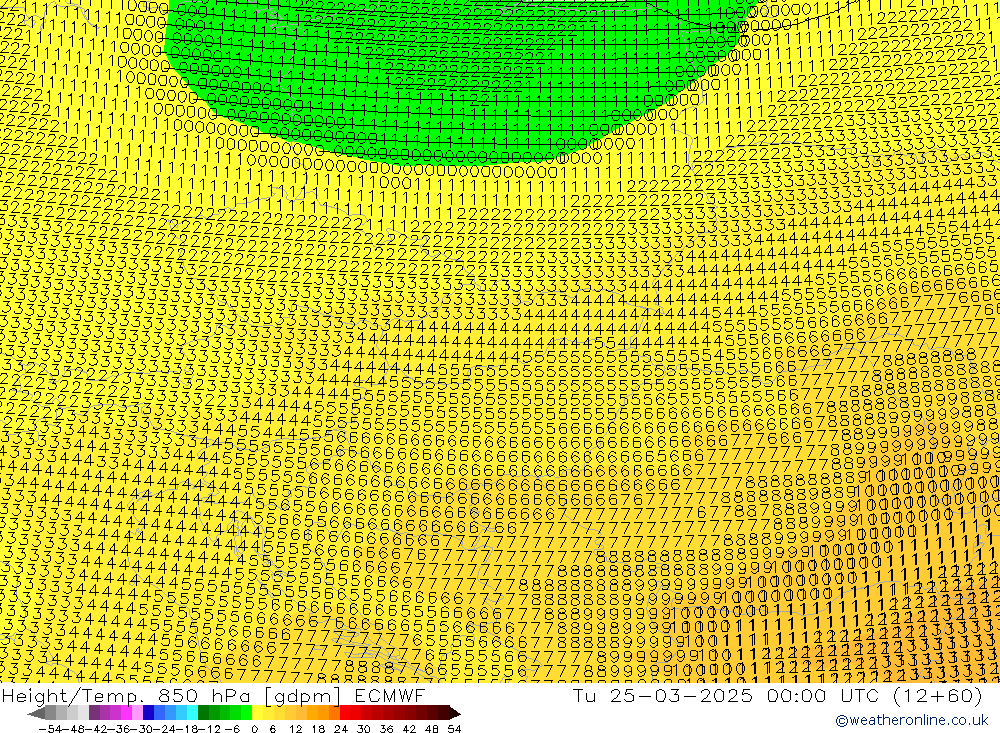Select the "Height/Temp. 850 hPa [gdpm] ECMWF" title

click(x=213, y=695)
